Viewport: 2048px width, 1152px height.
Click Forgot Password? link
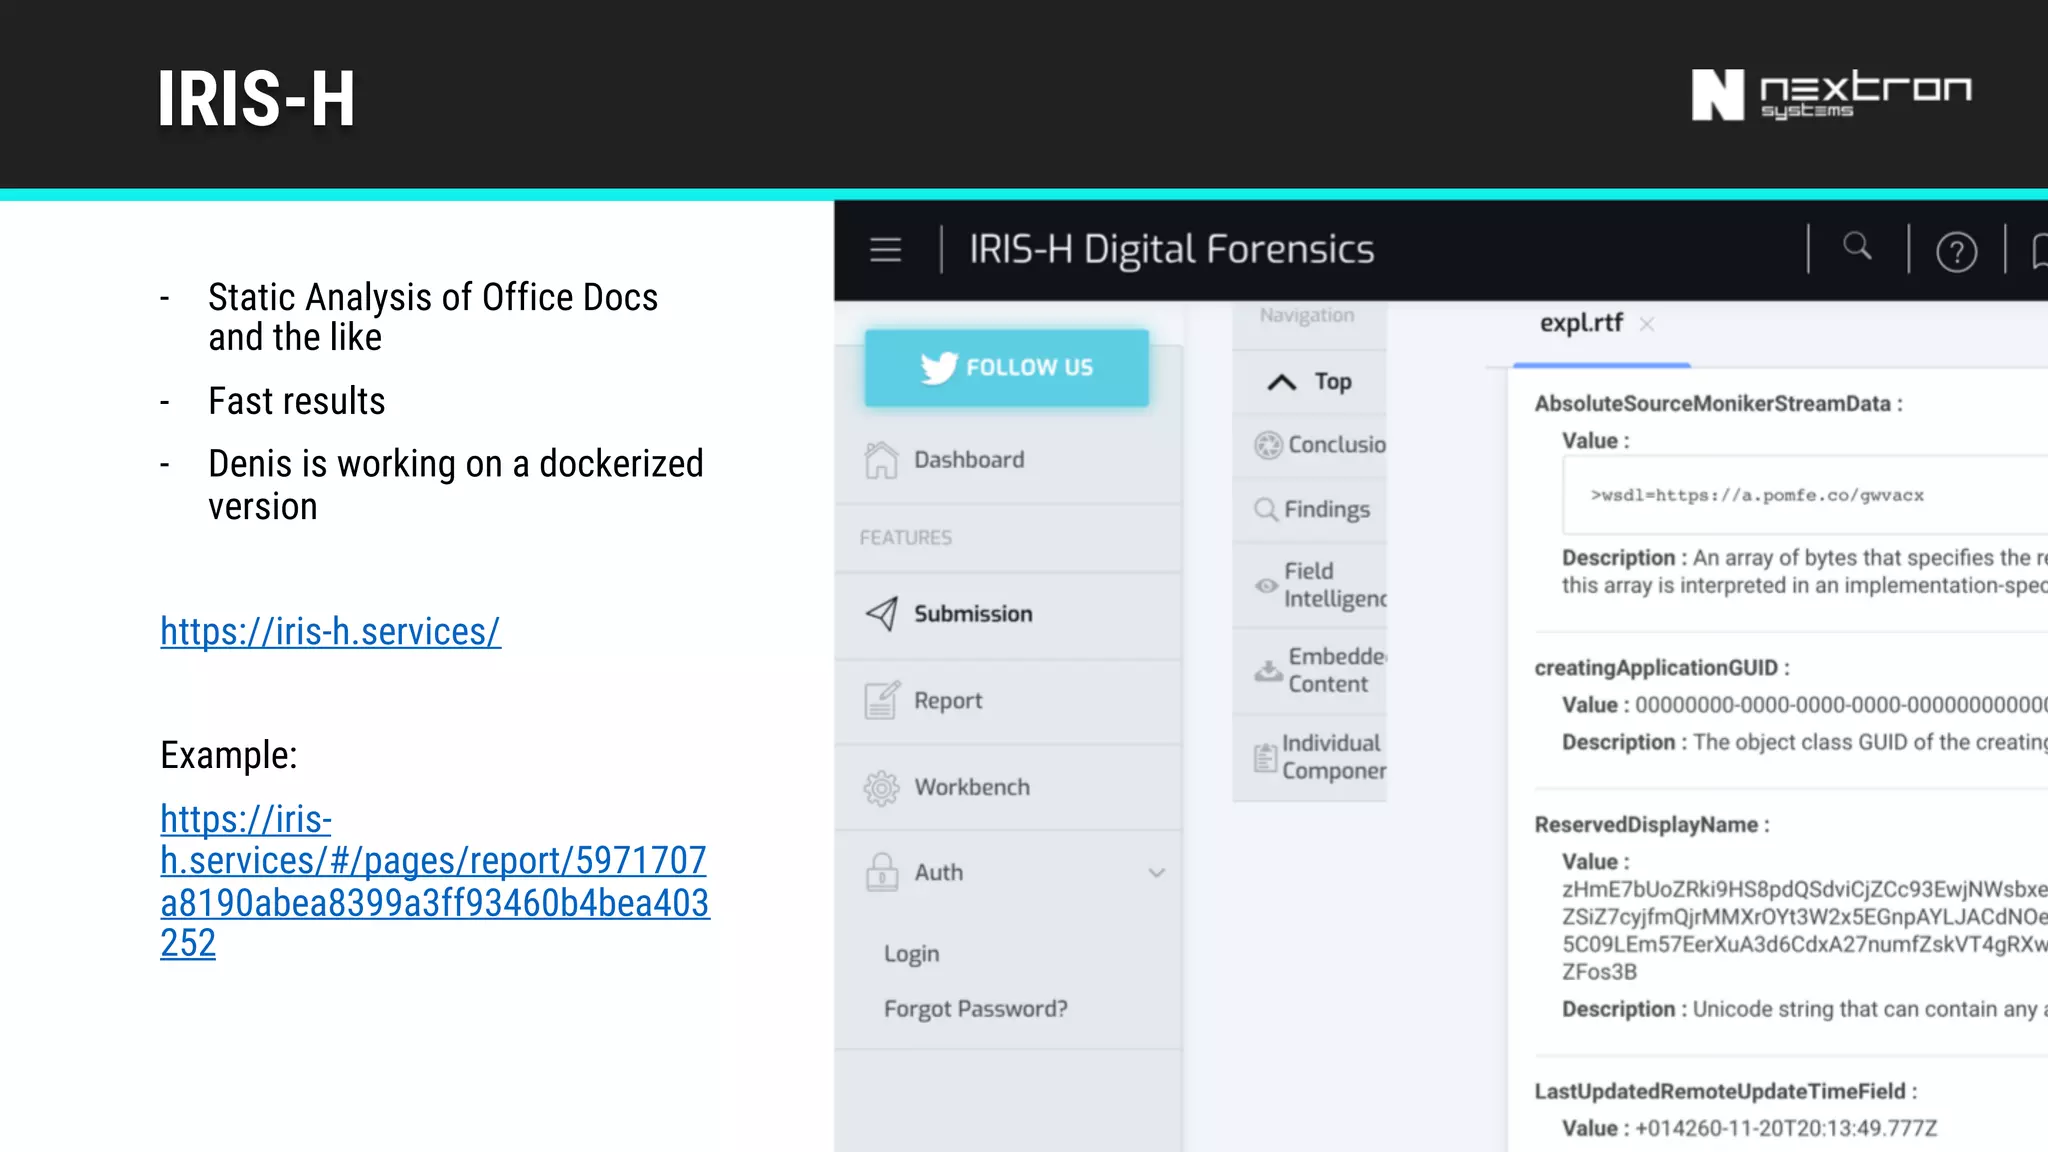coord(975,1009)
